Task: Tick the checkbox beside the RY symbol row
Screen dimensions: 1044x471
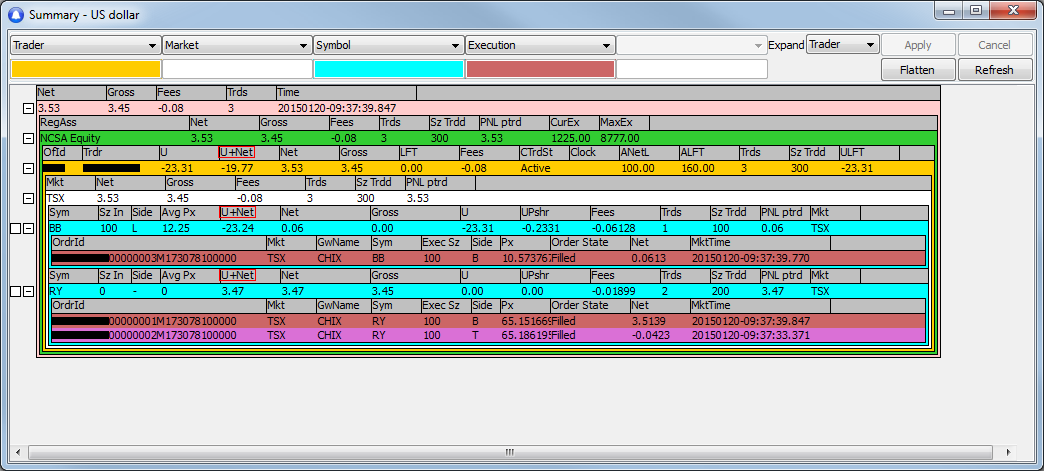Action: coord(14,291)
